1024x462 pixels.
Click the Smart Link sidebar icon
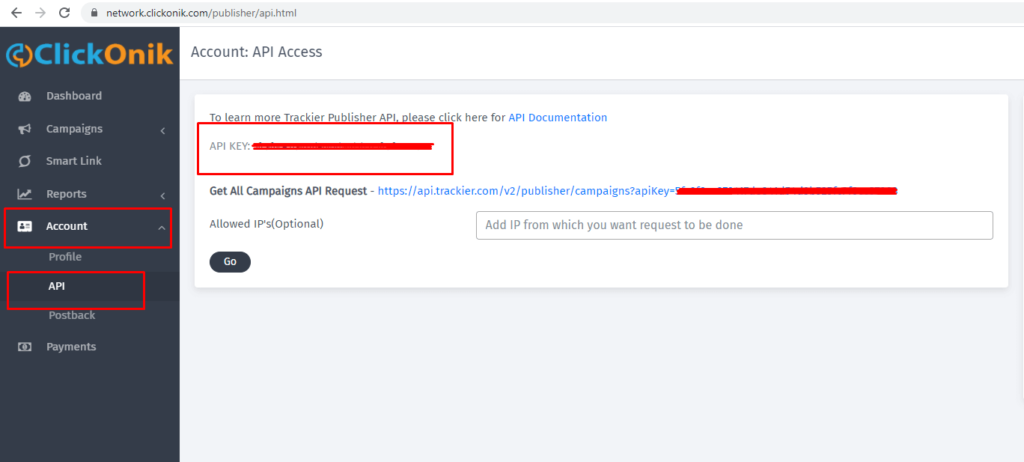(25, 161)
